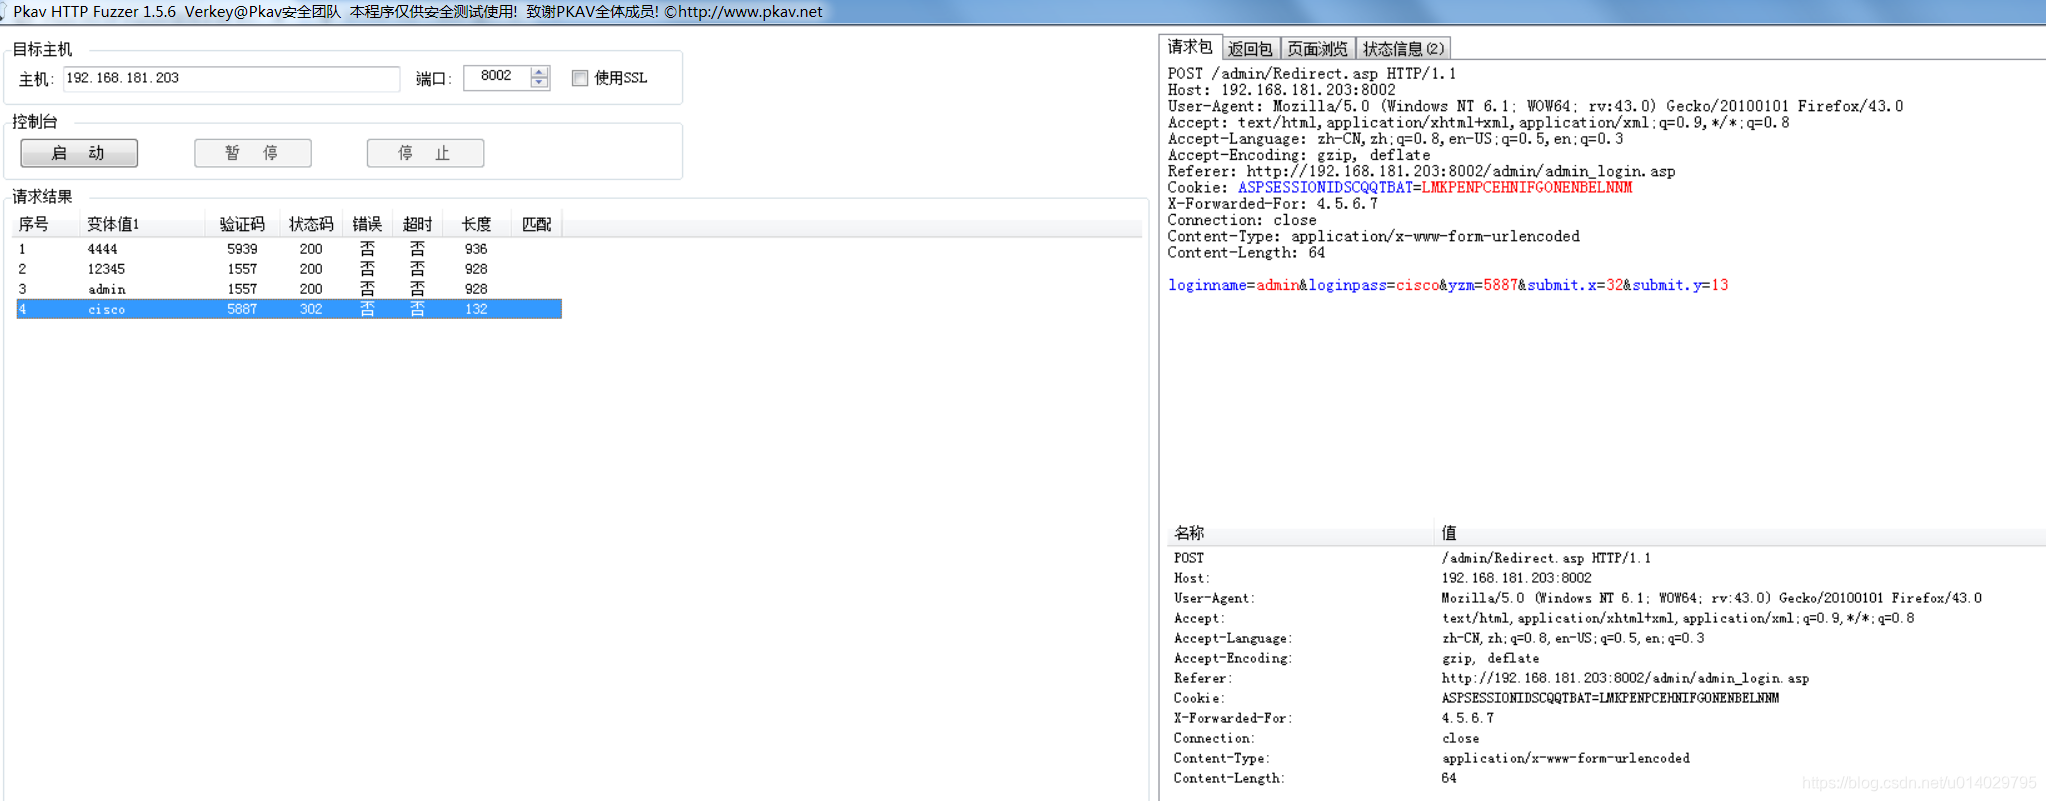Sort by 错误 column header
This screenshot has height=801, width=2046.
pos(367,224)
